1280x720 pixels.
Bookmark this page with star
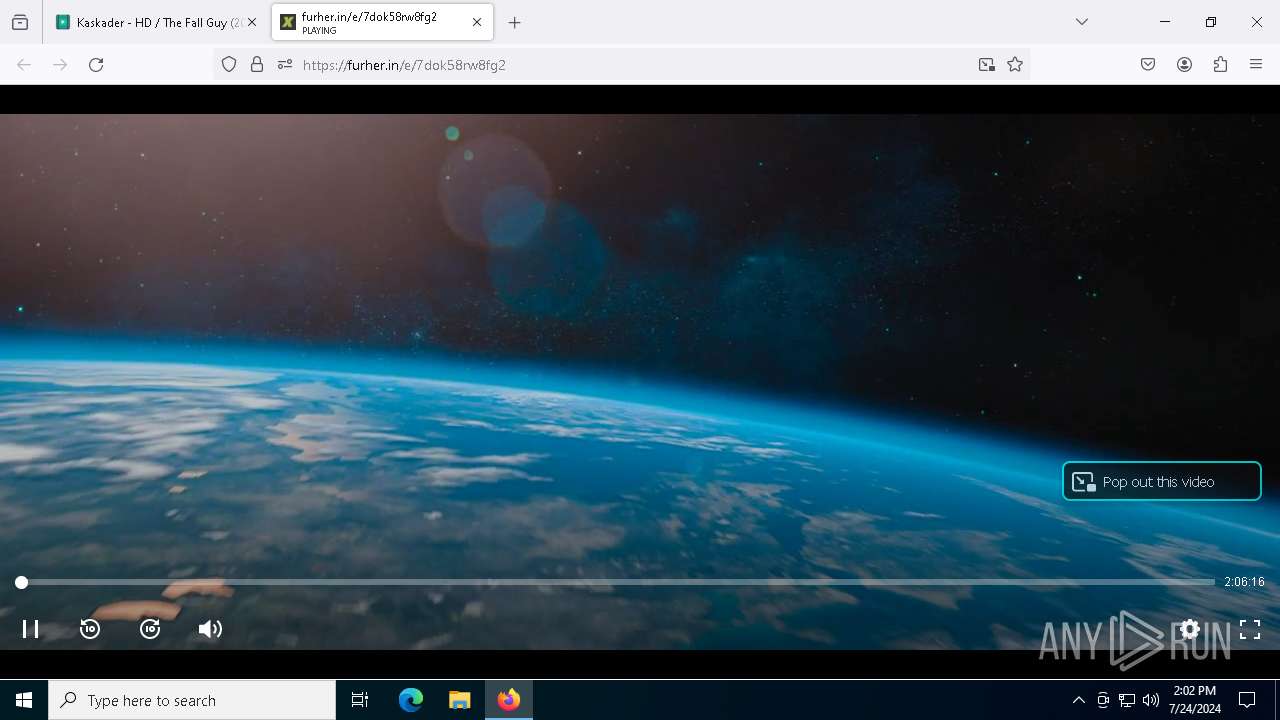tap(1015, 65)
